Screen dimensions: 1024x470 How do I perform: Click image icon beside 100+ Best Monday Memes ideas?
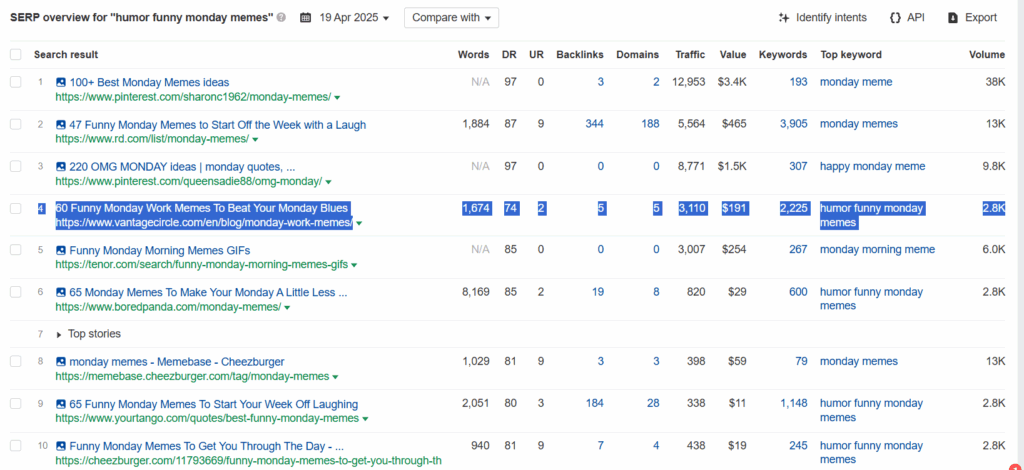pos(61,82)
